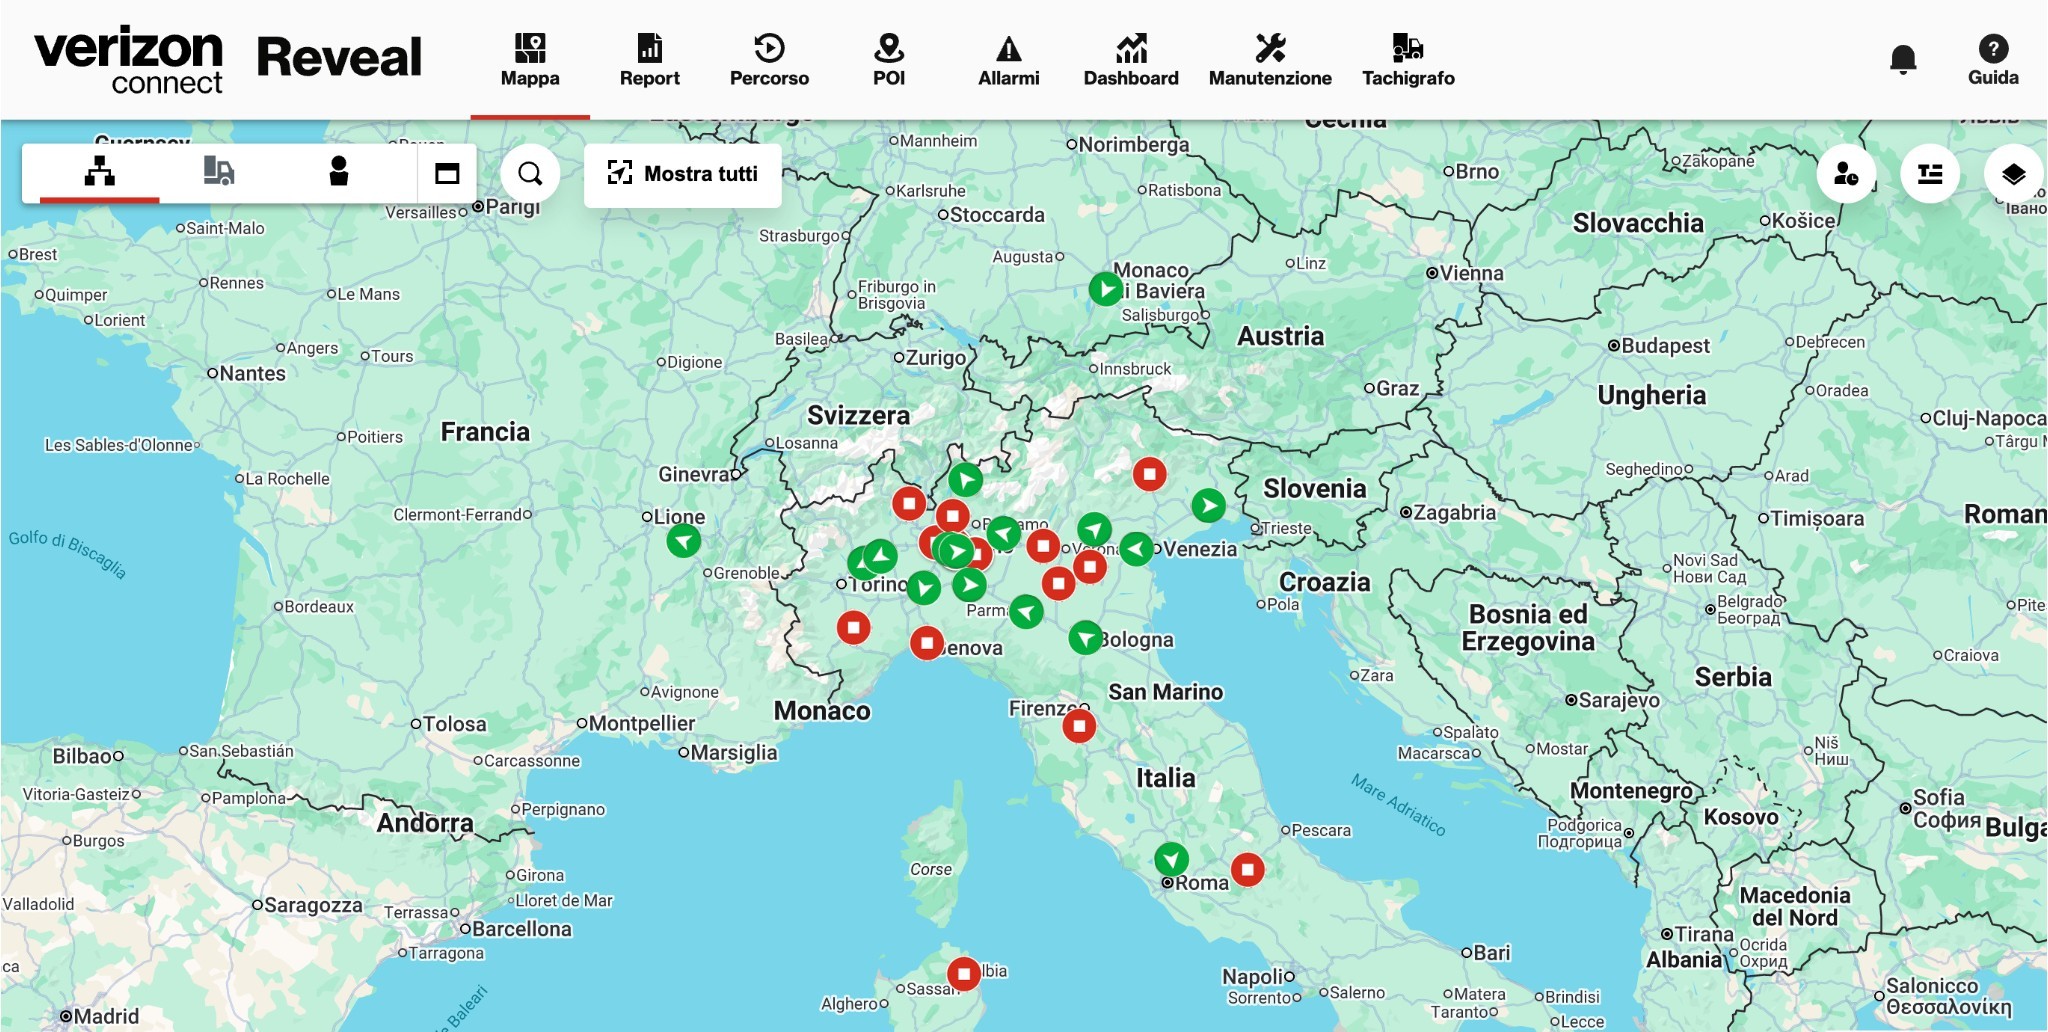
Task: Open the map layers selector
Action: (x=2013, y=174)
